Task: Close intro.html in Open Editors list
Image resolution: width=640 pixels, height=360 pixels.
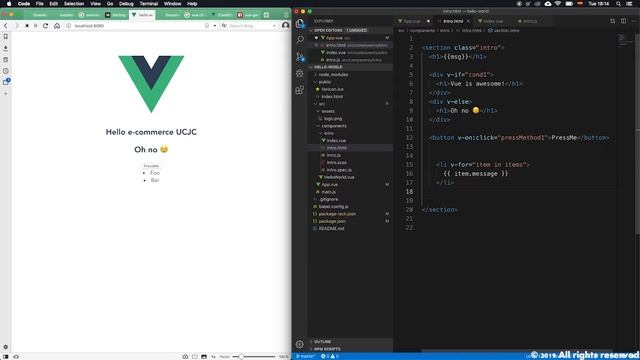Action: point(316,45)
